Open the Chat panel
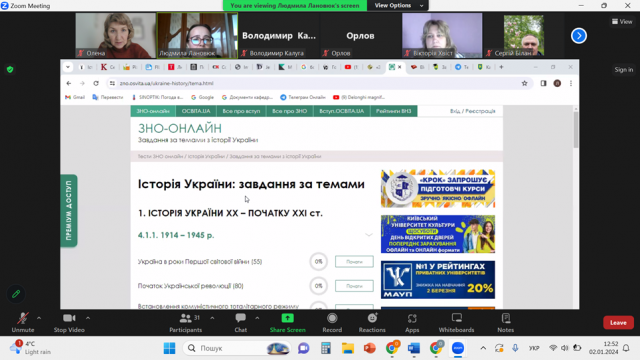The width and height of the screenshot is (640, 360). point(240,322)
